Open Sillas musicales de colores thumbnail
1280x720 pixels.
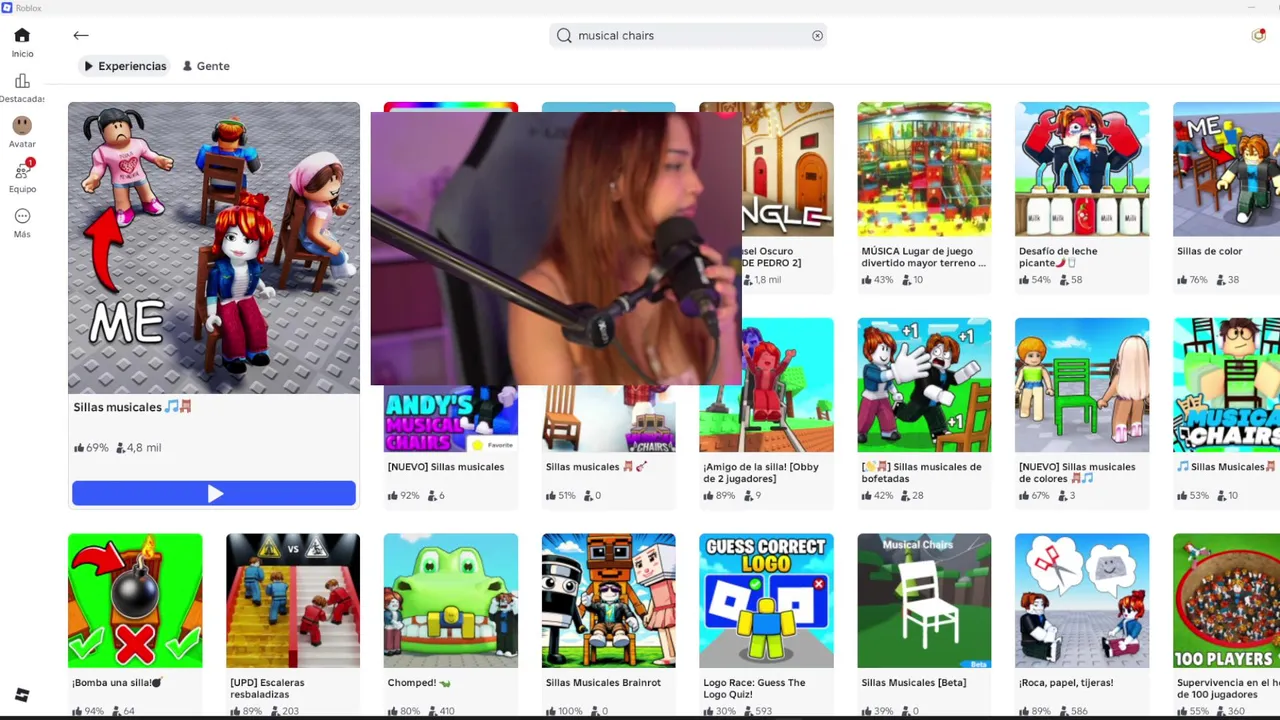(x=1082, y=385)
